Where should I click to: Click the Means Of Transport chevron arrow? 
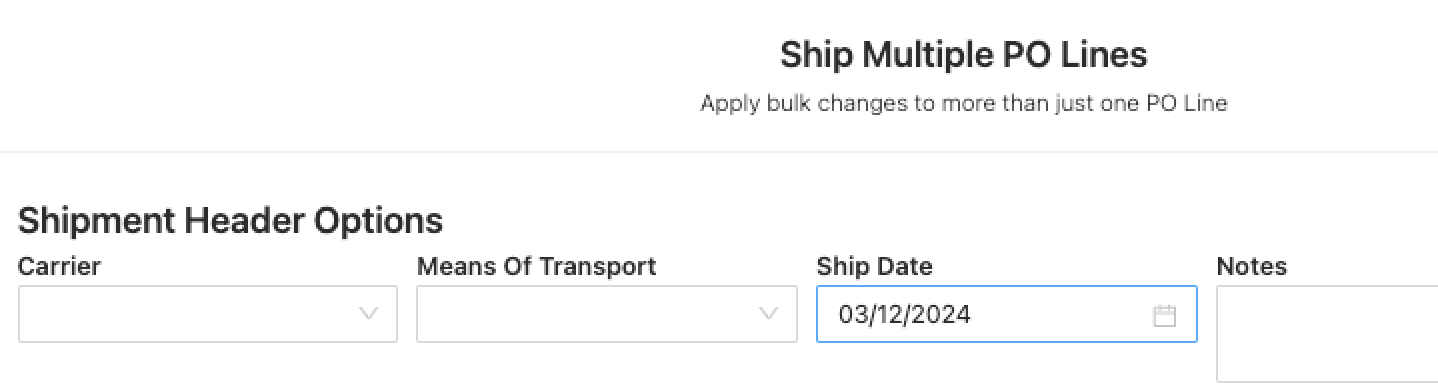tap(768, 314)
